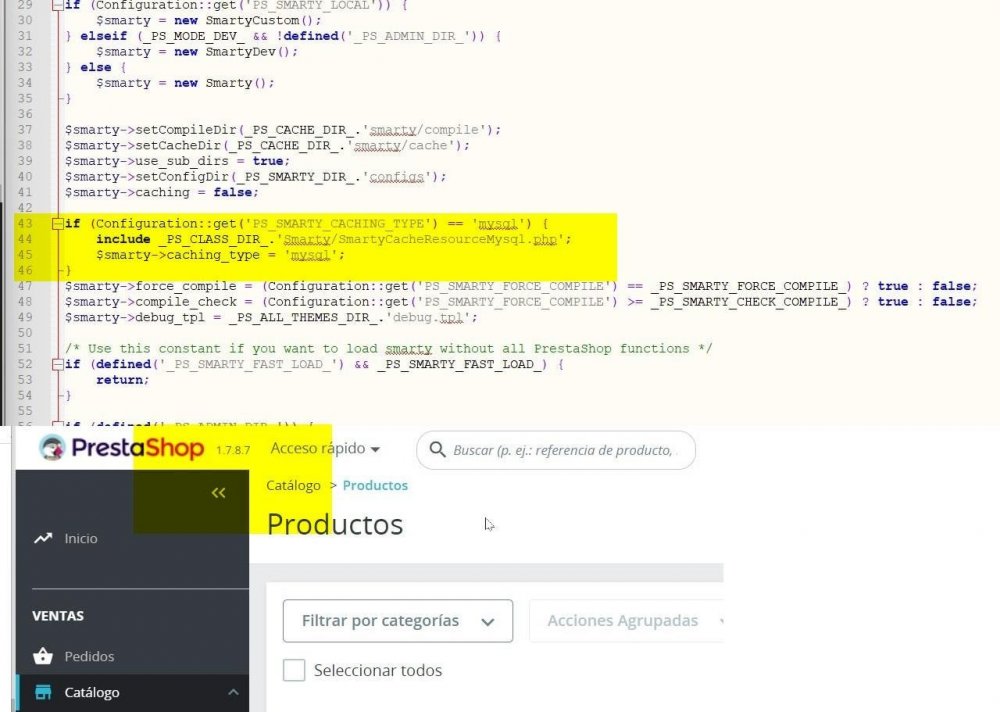Open Pedidos in the sidebar menu
This screenshot has height=712, width=1000.
point(89,656)
